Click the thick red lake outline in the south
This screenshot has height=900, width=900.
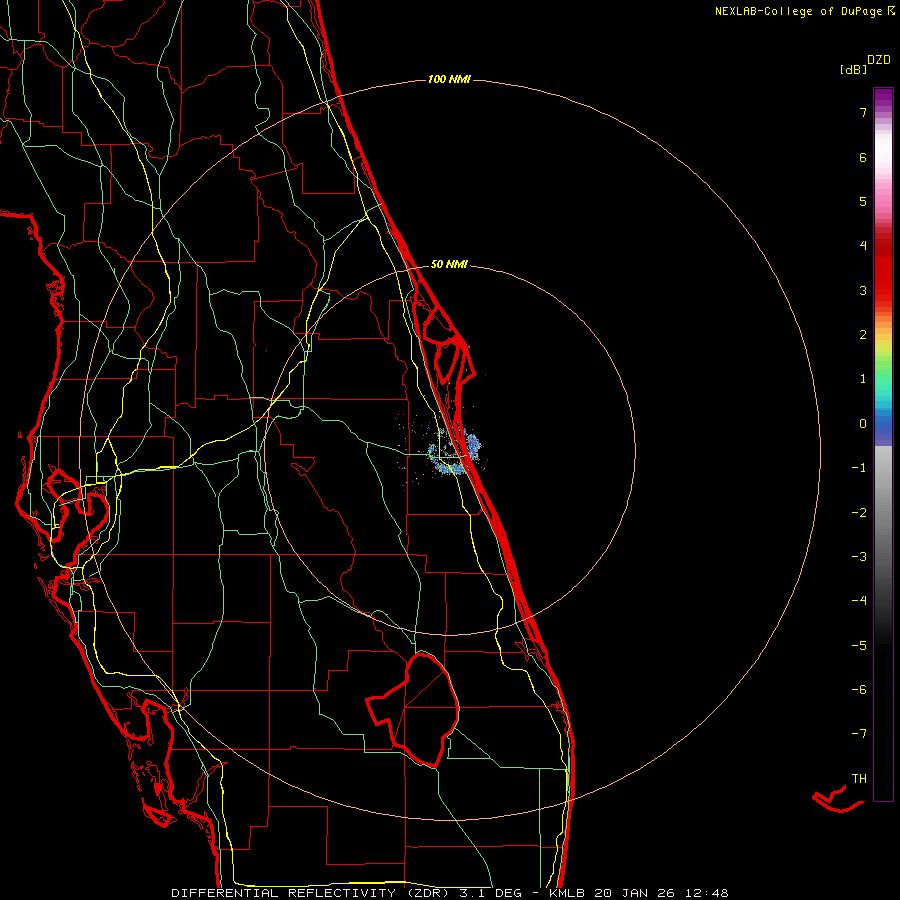tap(413, 710)
